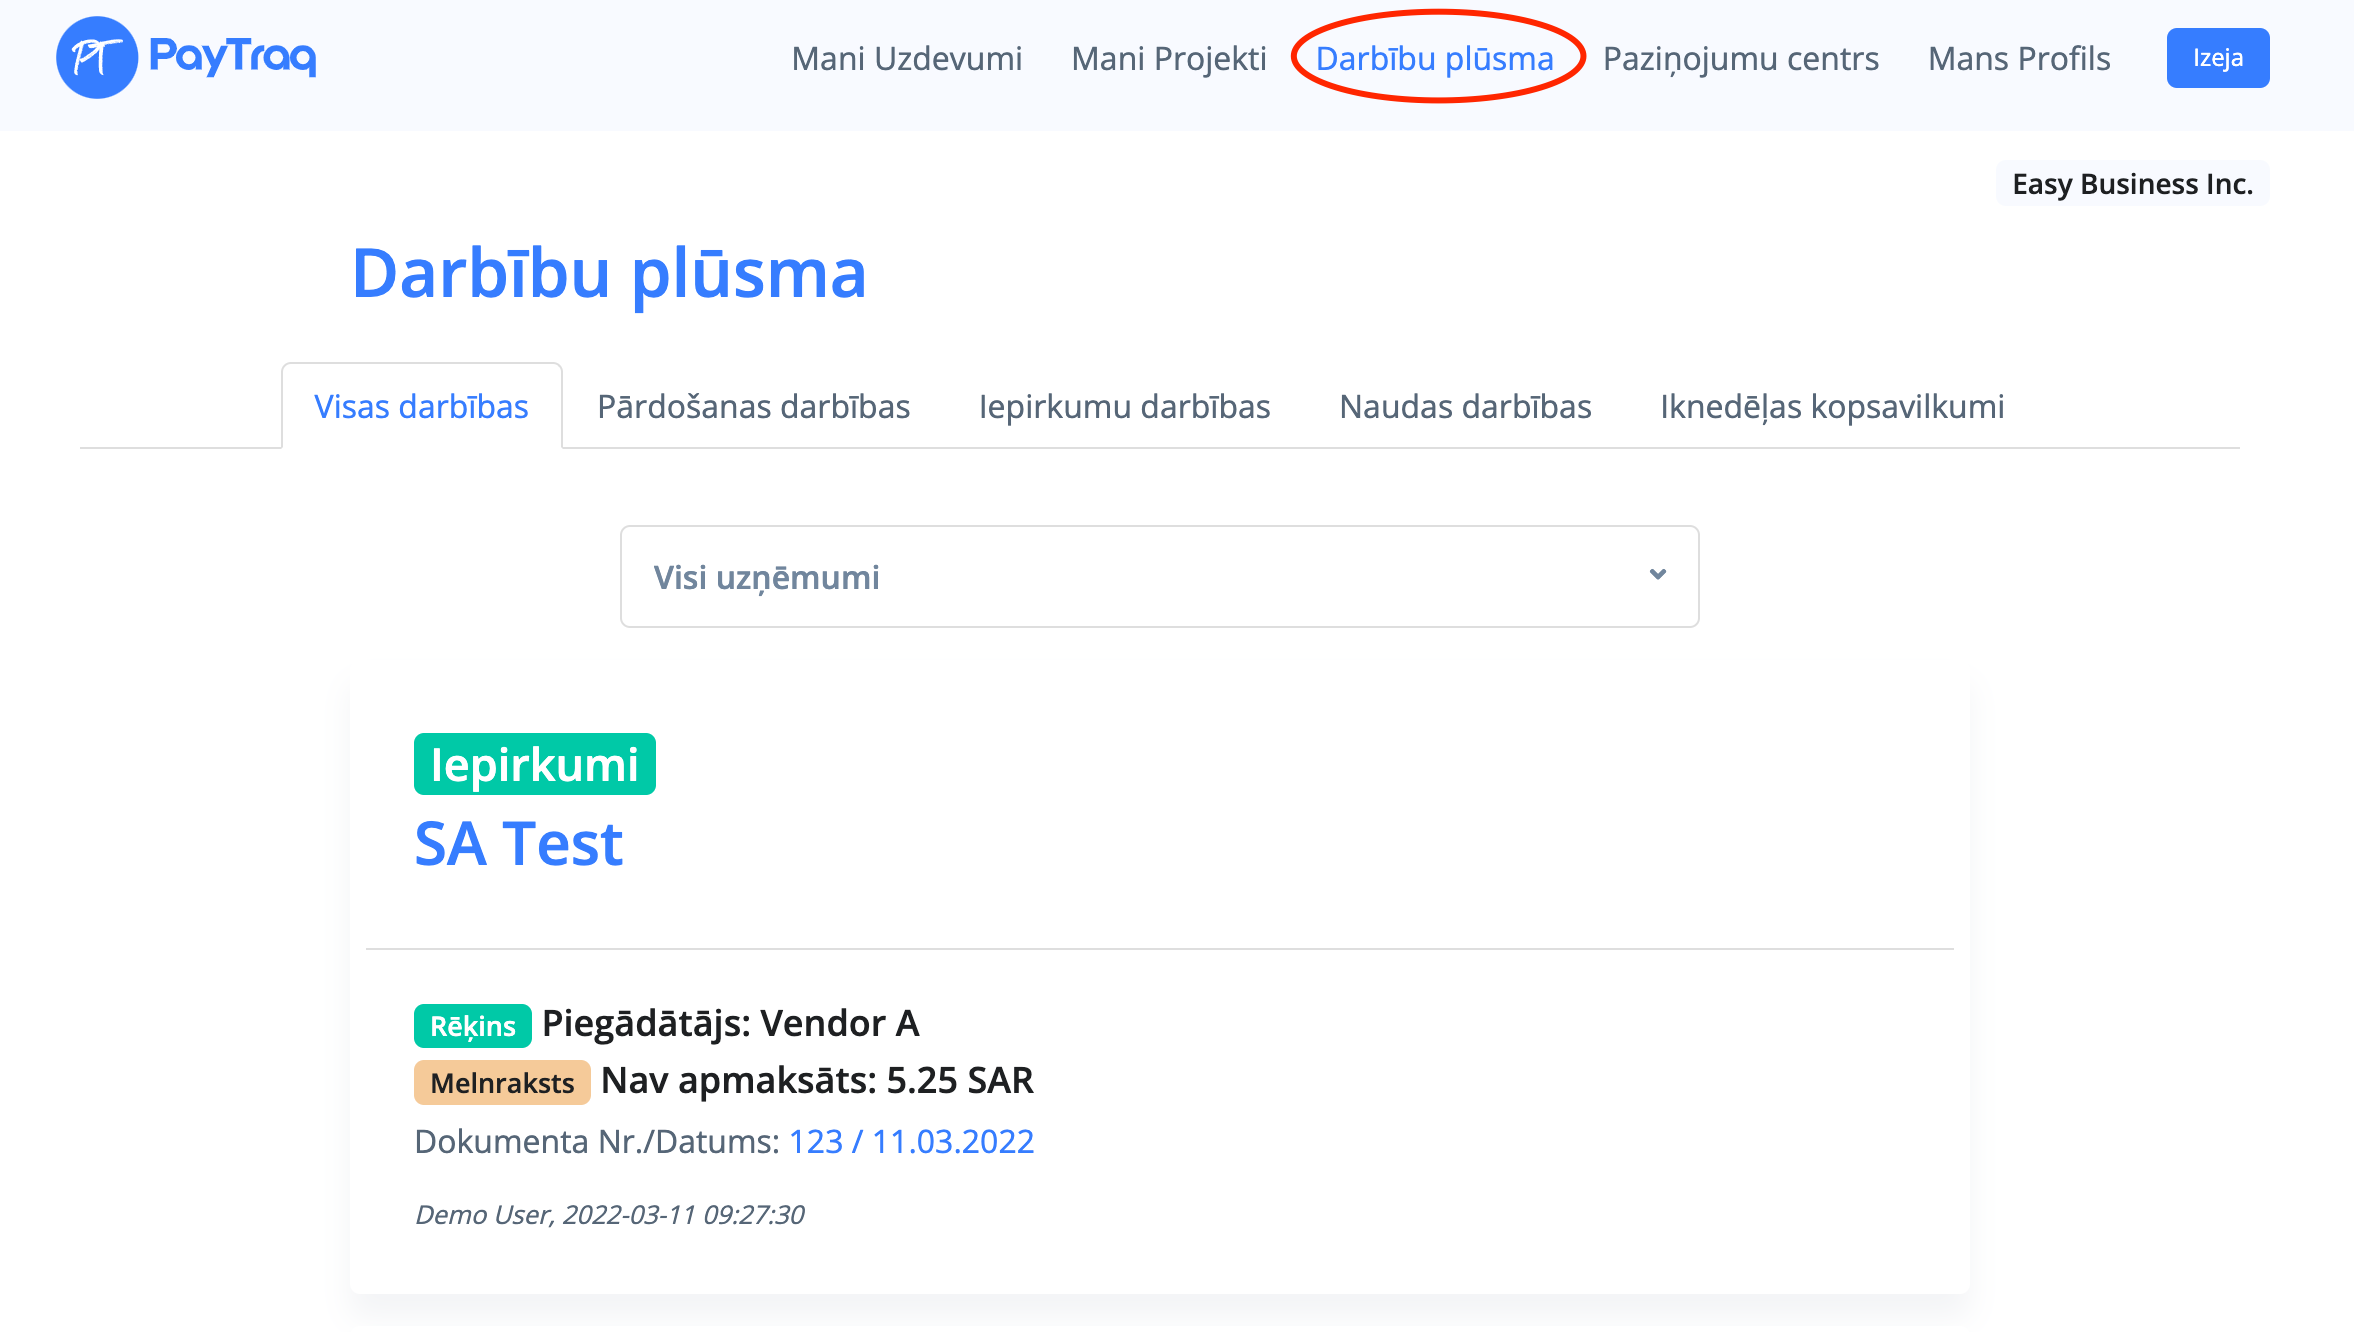
Task: Expand the Visi uzņēmumi dropdown
Action: [1158, 577]
